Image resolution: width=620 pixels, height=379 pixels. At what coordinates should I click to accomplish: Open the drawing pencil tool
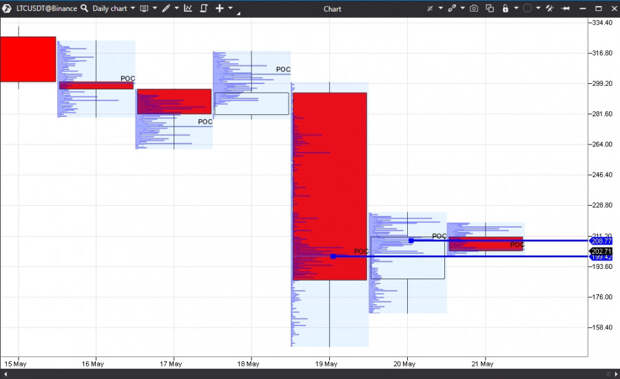[166, 8]
